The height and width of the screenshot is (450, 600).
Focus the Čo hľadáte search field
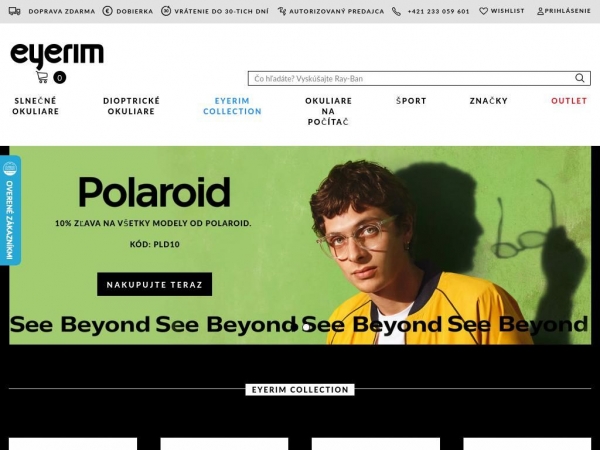[x=419, y=78]
